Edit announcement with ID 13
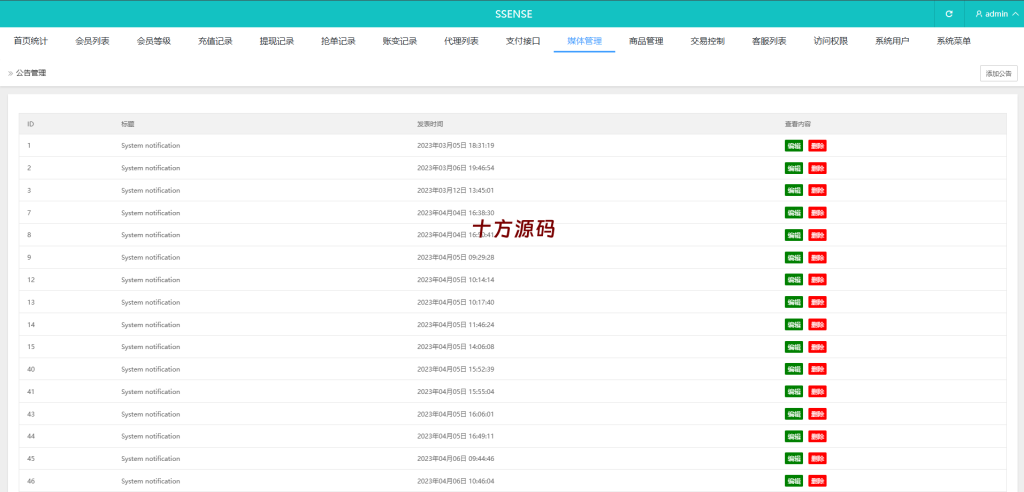Viewport: 1024px width, 492px height. [793, 302]
